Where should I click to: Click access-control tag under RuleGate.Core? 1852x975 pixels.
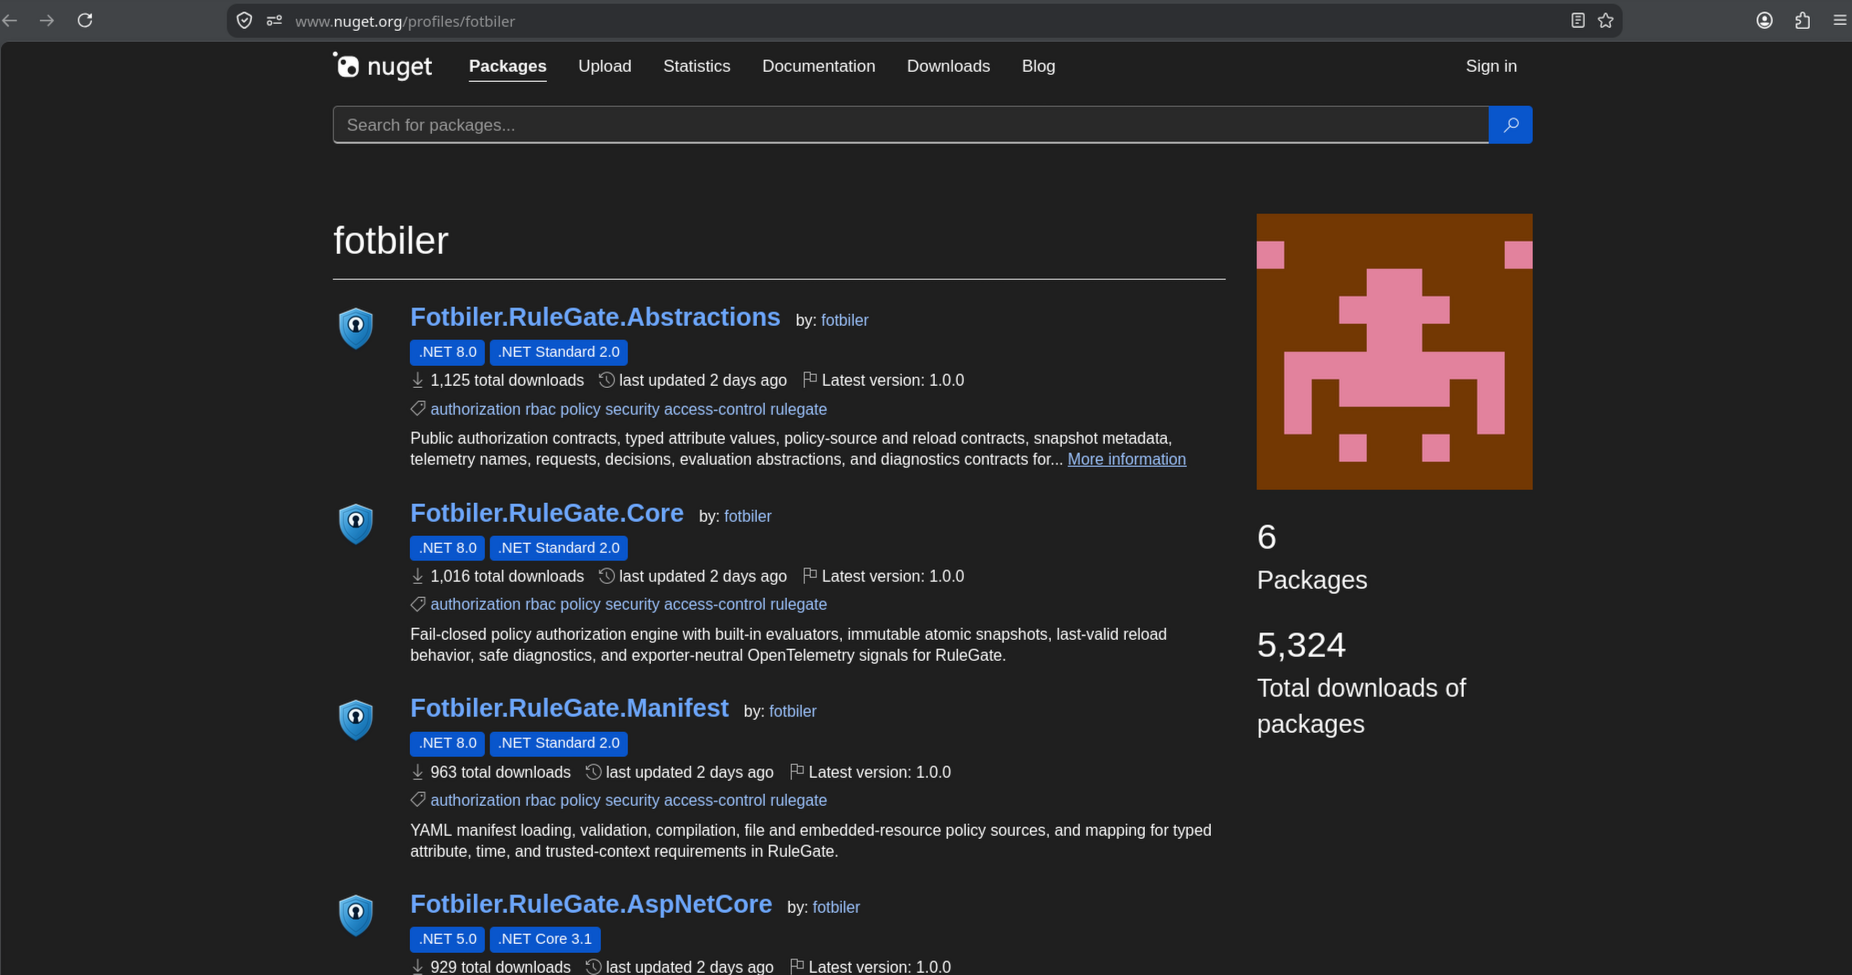click(x=714, y=604)
